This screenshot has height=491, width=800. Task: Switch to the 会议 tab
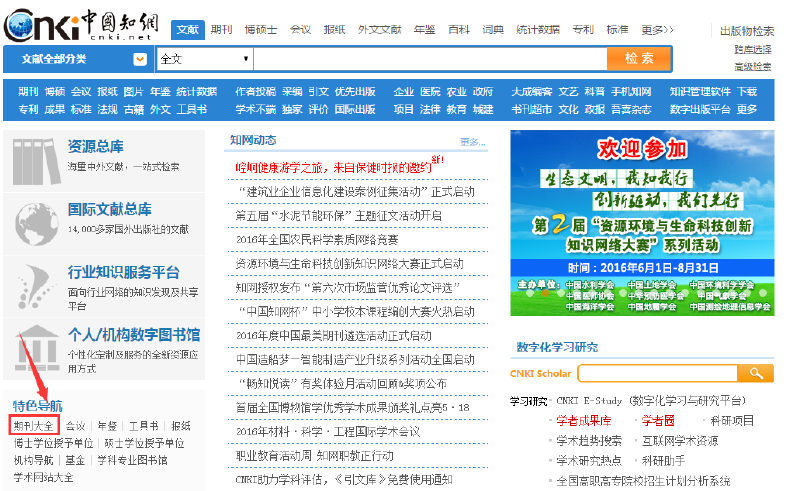[x=300, y=30]
